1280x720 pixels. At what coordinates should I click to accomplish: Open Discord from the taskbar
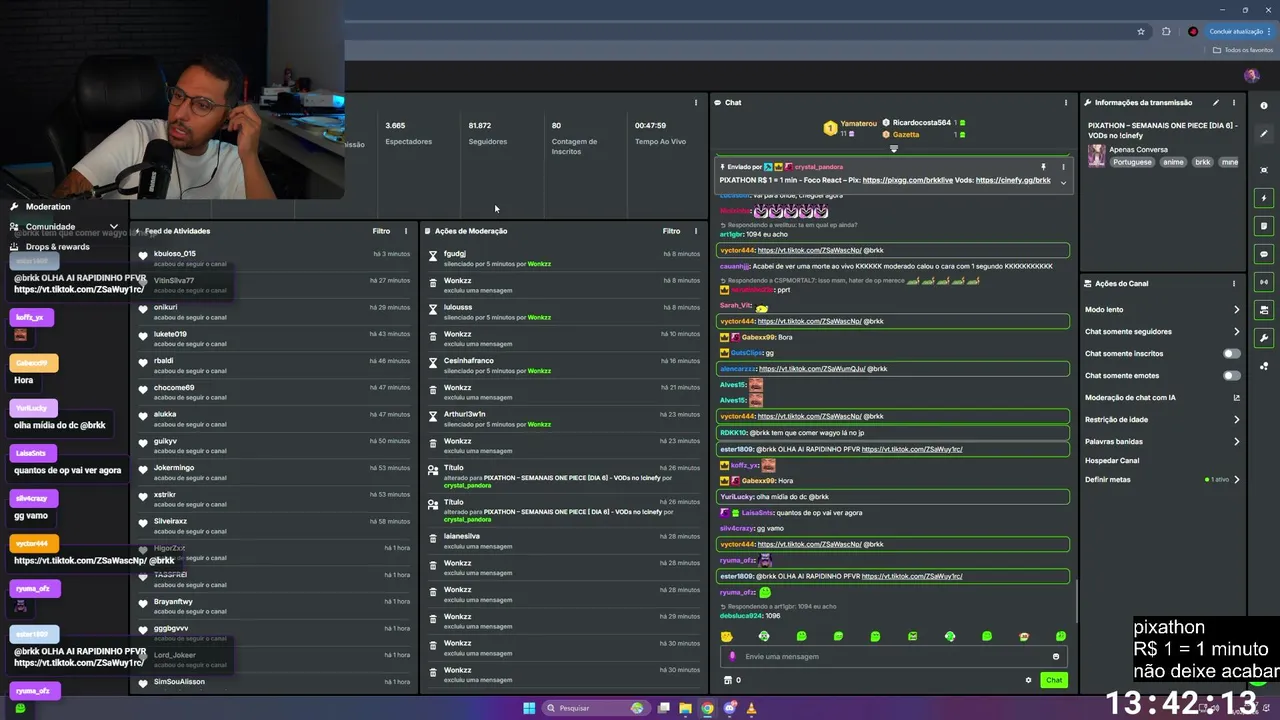(x=729, y=708)
